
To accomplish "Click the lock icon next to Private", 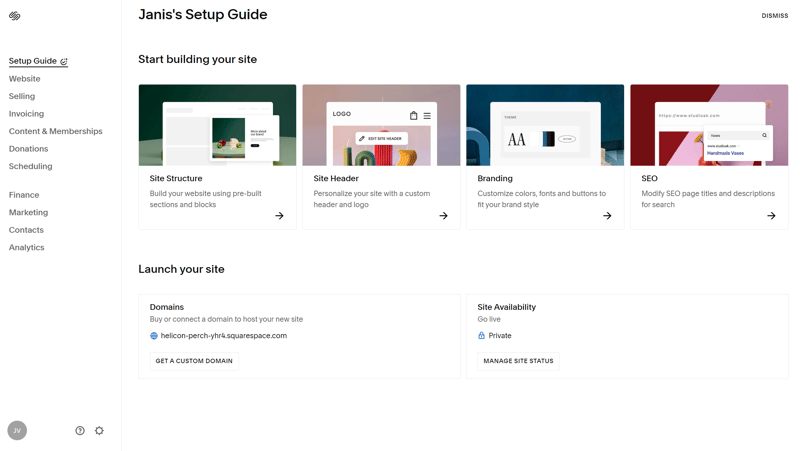I will pos(481,335).
